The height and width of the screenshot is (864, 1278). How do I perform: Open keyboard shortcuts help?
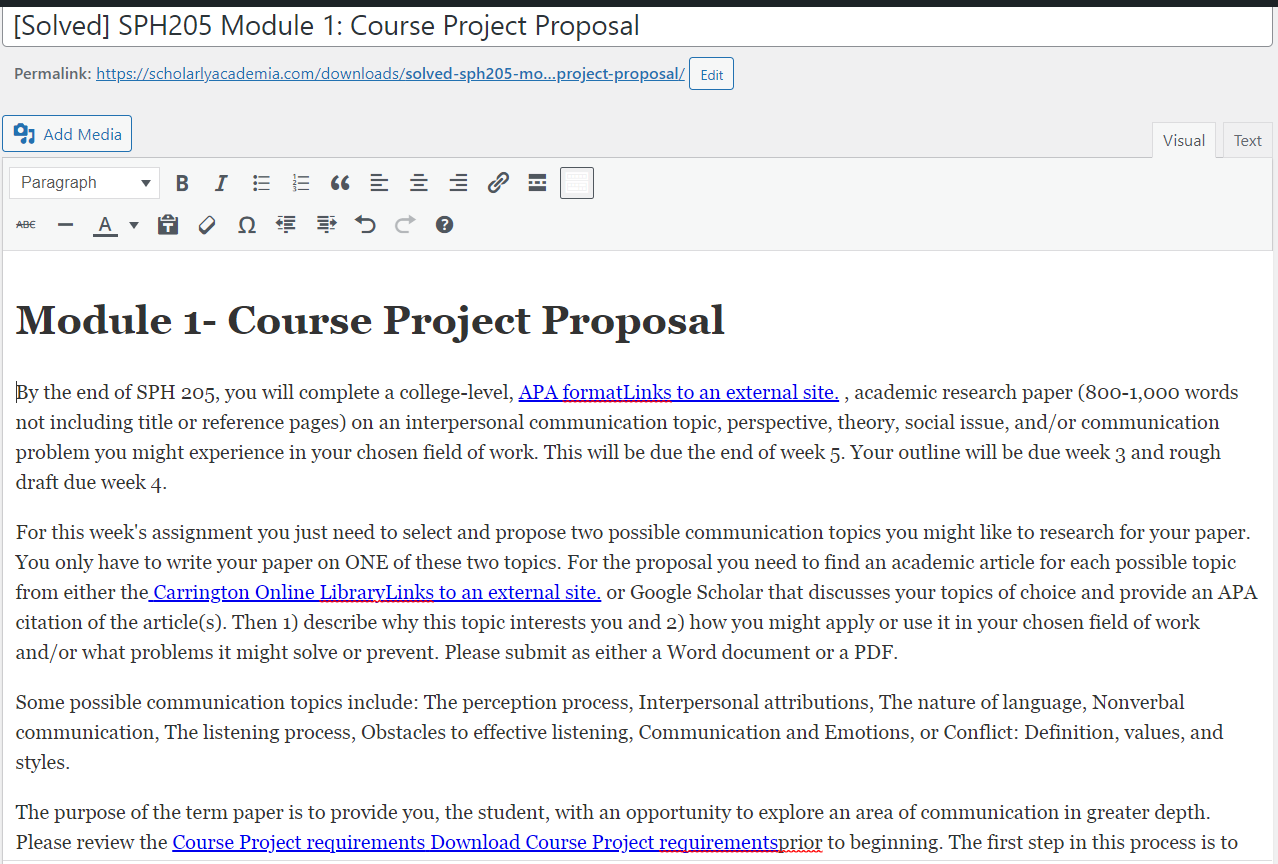pyautogui.click(x=445, y=225)
